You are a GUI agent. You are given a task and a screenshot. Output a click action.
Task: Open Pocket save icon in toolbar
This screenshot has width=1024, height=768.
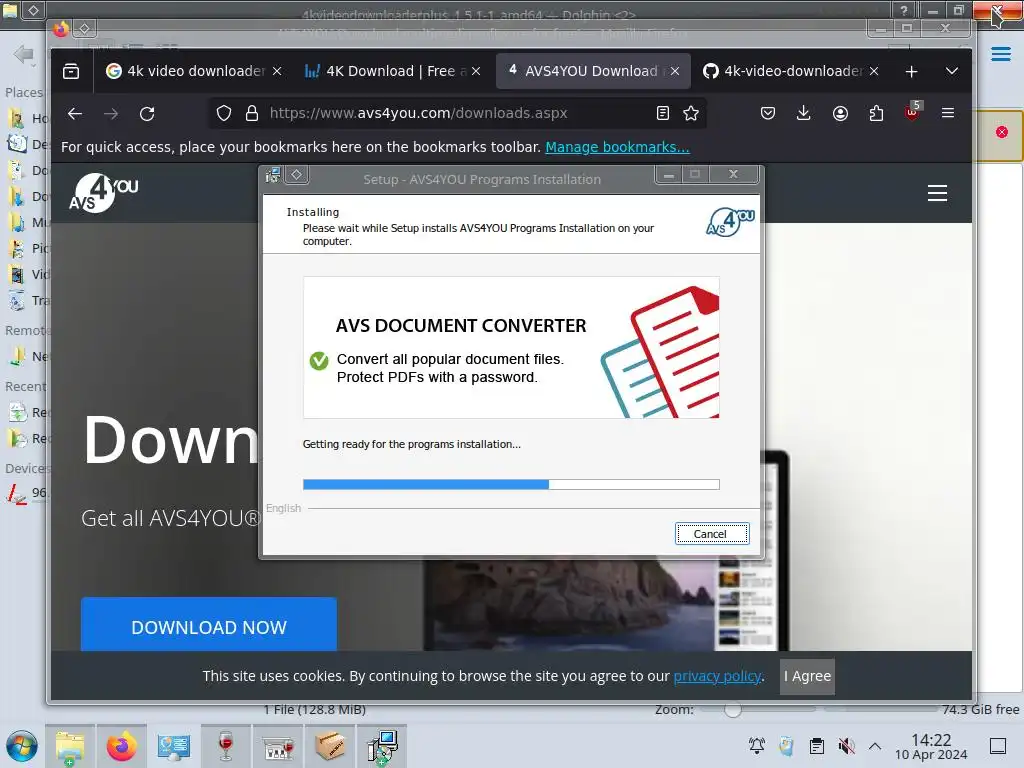(768, 113)
